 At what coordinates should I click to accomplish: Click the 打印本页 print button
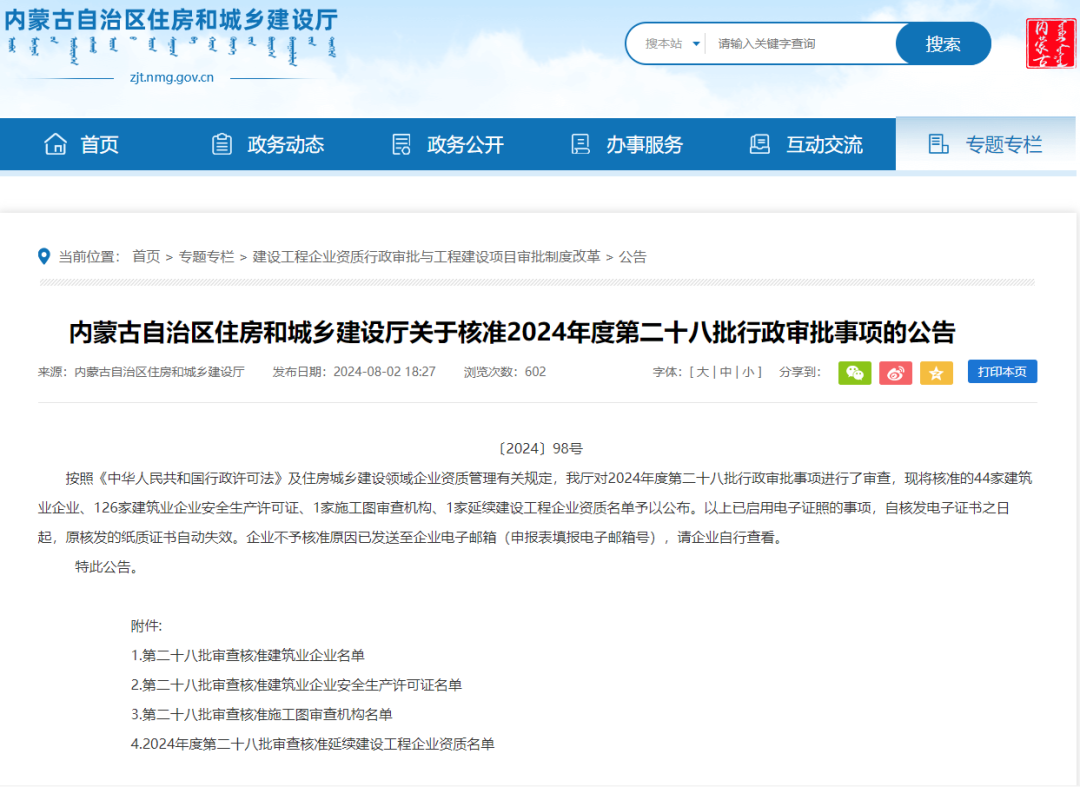[1002, 372]
